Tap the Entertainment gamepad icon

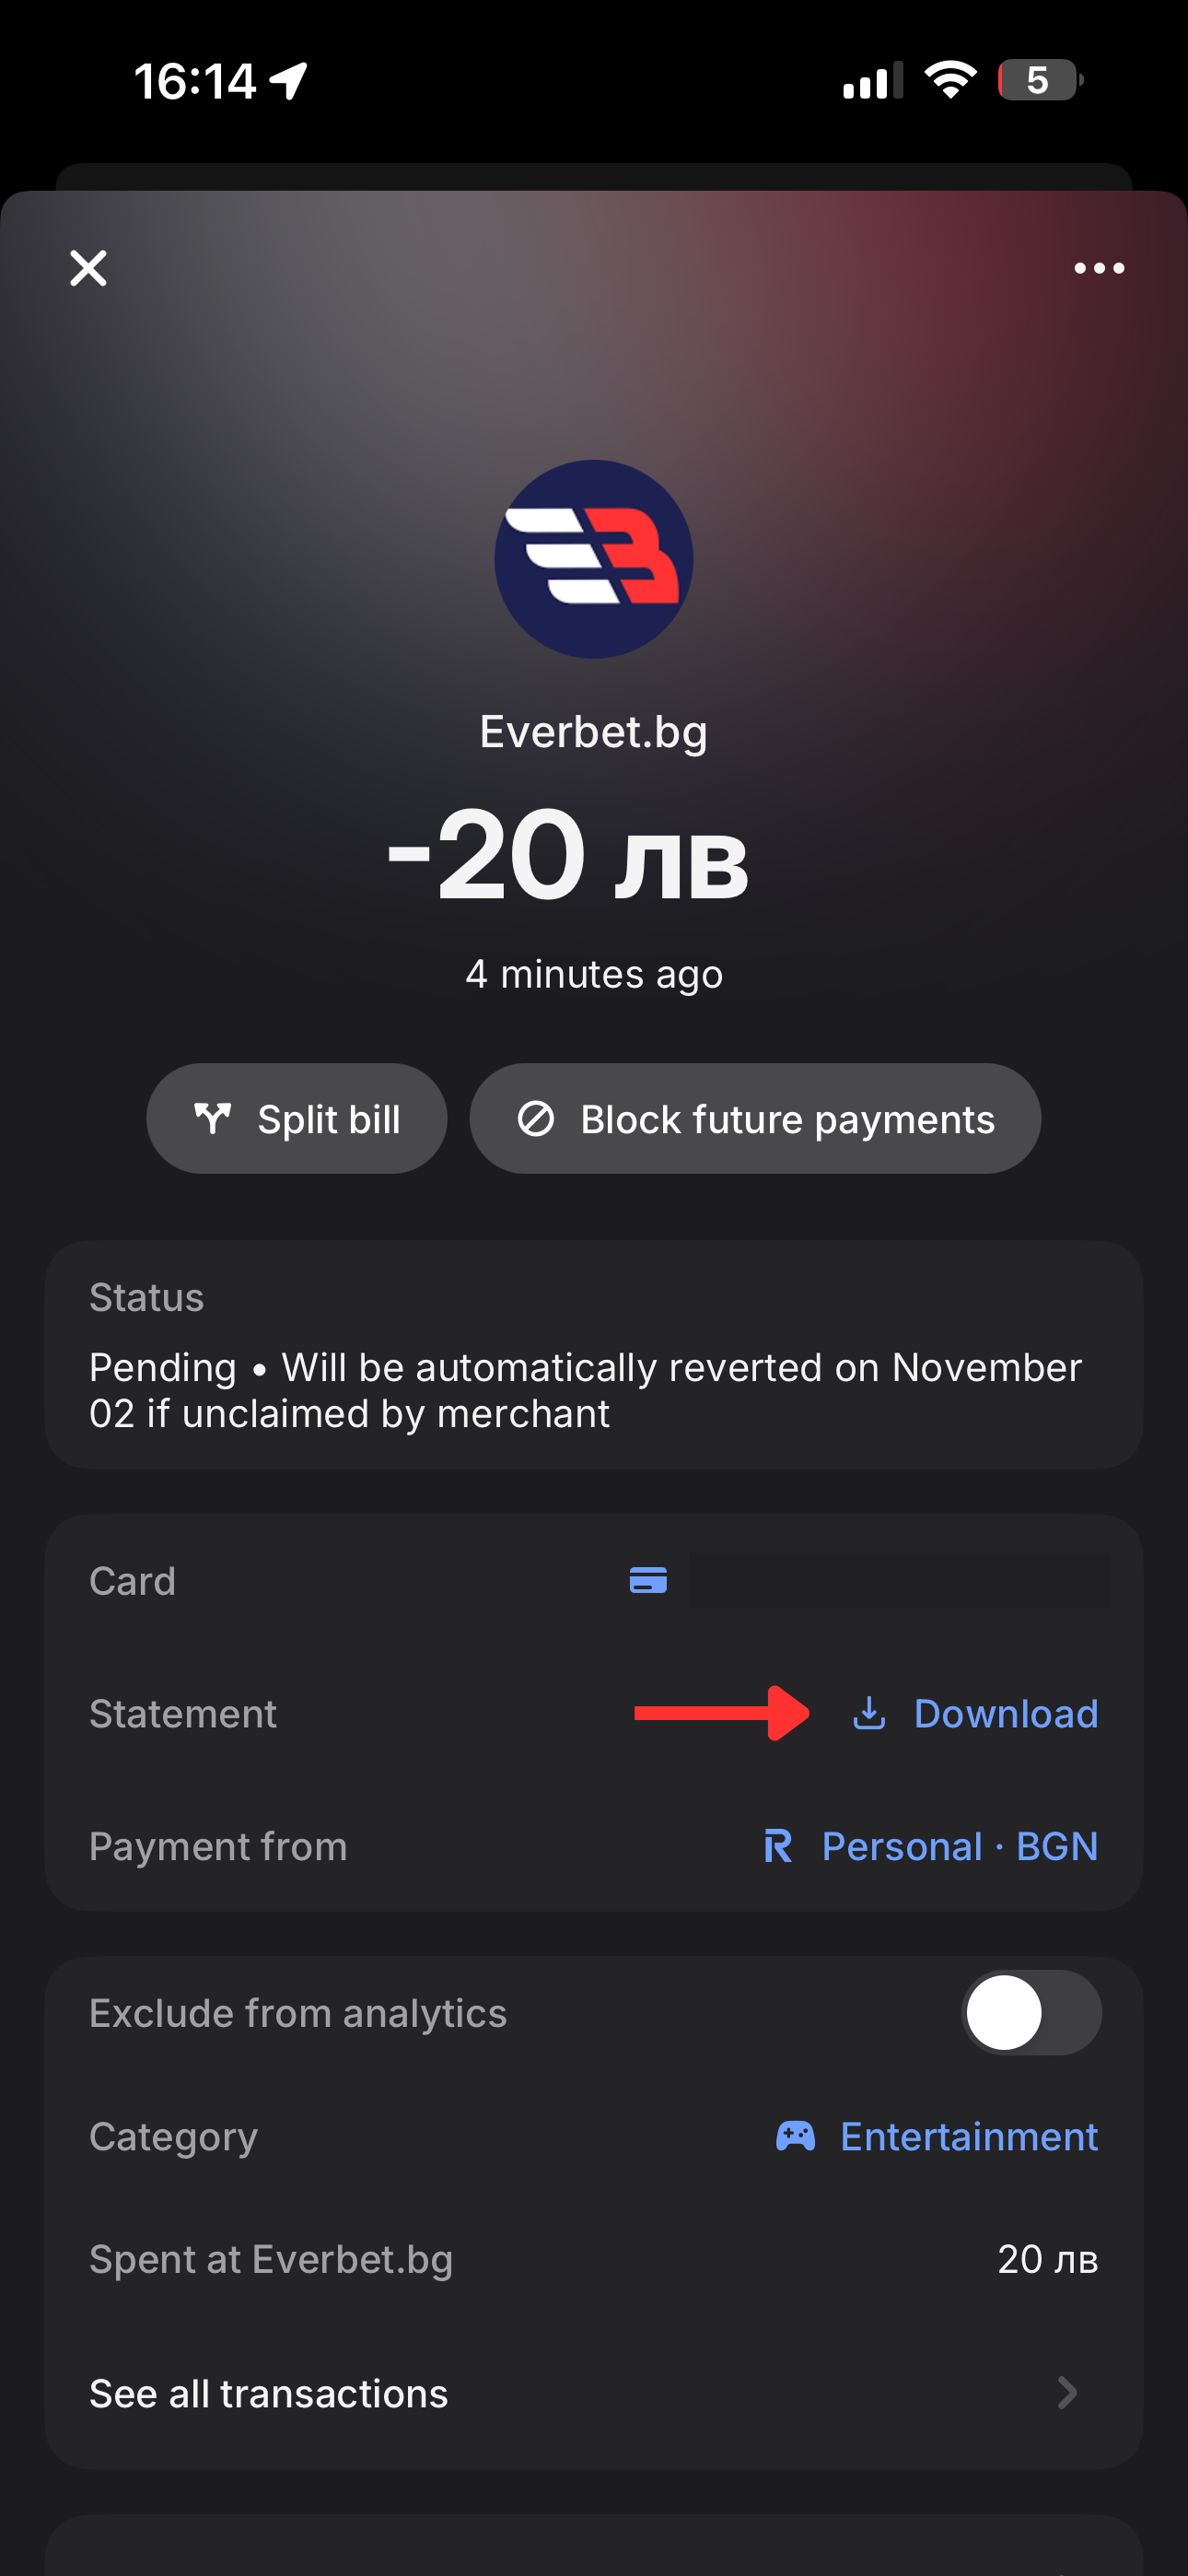tap(796, 2136)
